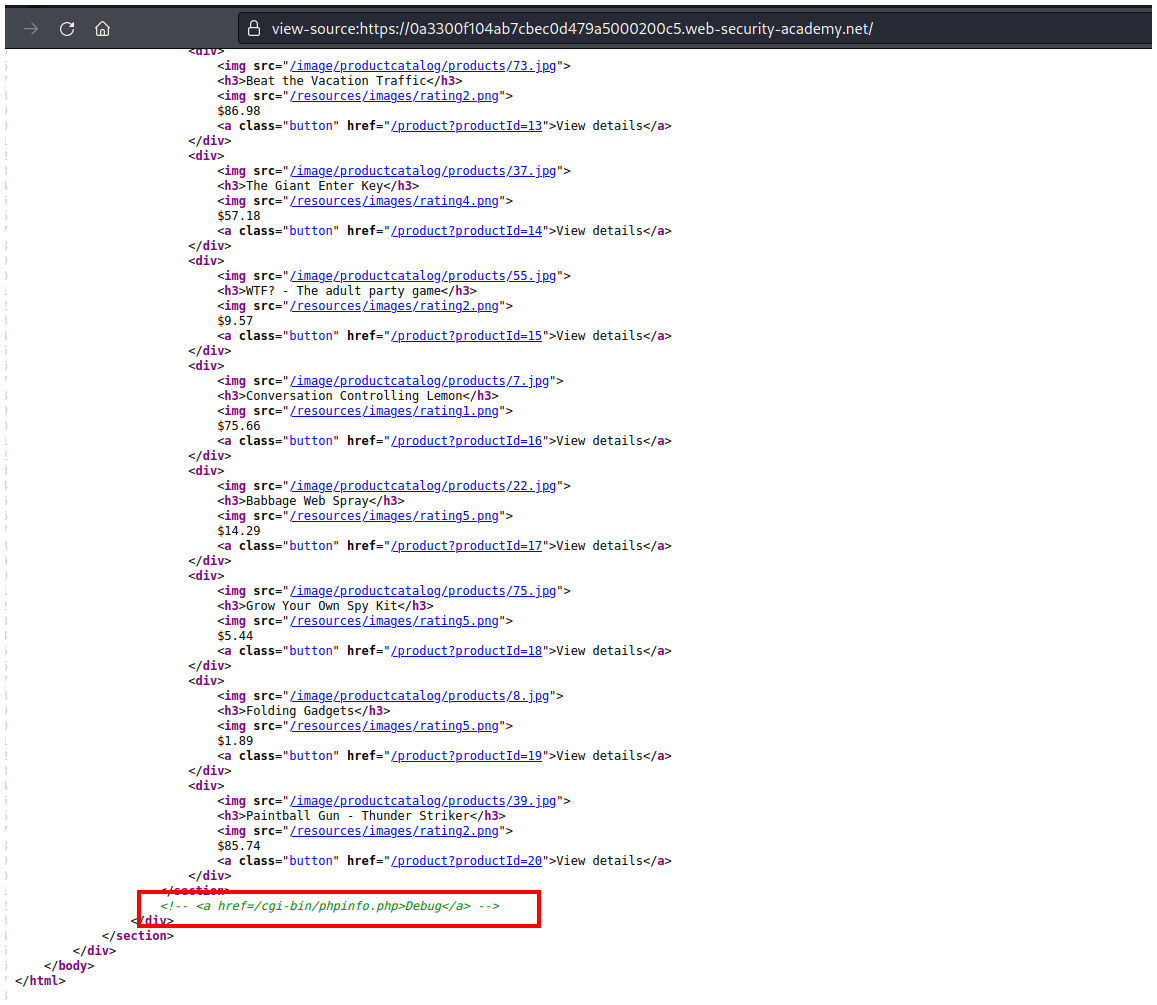Open the products/22.jpg image link
Viewport: 1157px width, 1005px height.
coord(423,486)
